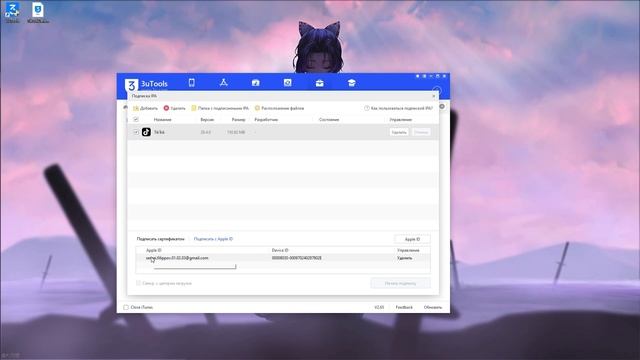Image resolution: width=640 pixels, height=360 pixels.
Task: Click Расположение файлов label
Action: (282, 108)
